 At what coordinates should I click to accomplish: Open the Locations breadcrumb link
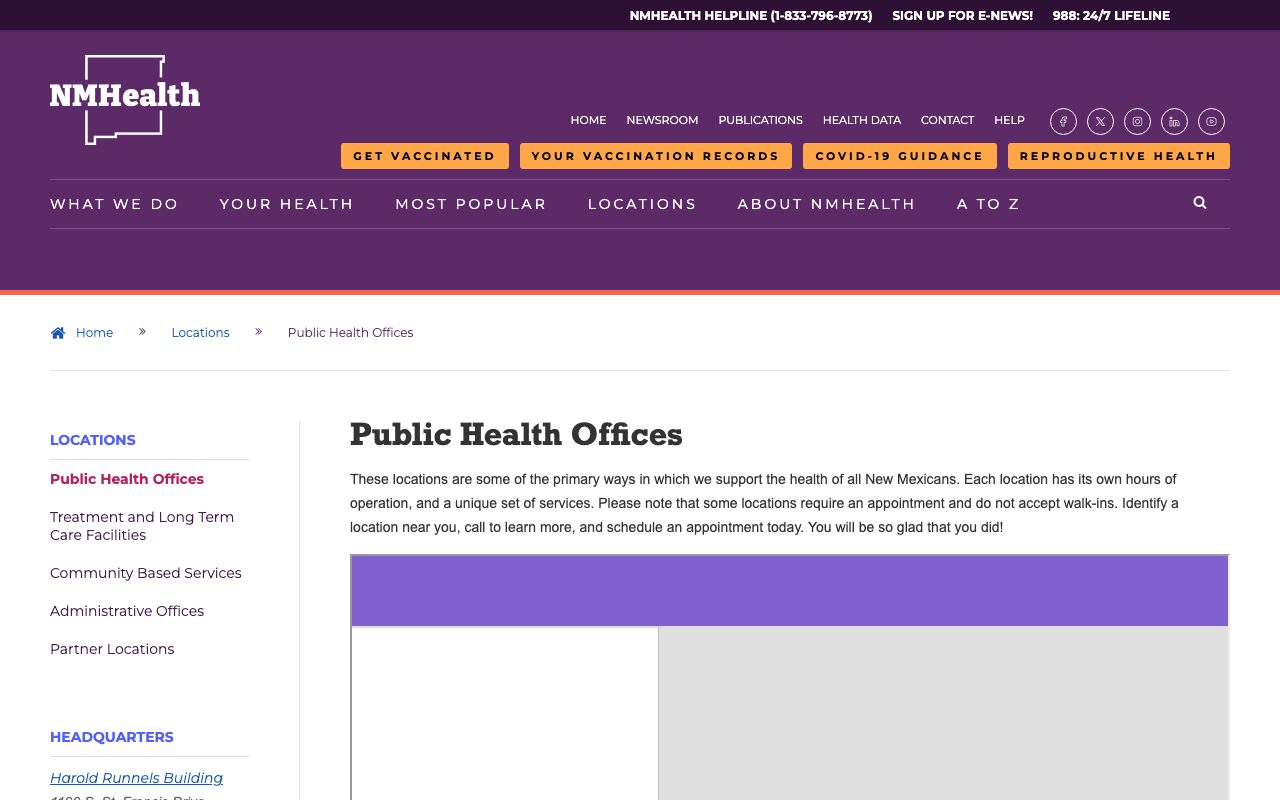tap(200, 332)
